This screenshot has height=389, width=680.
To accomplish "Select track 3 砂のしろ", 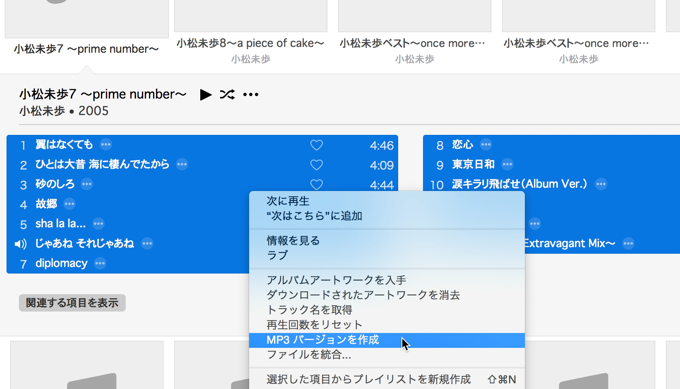I will point(202,184).
